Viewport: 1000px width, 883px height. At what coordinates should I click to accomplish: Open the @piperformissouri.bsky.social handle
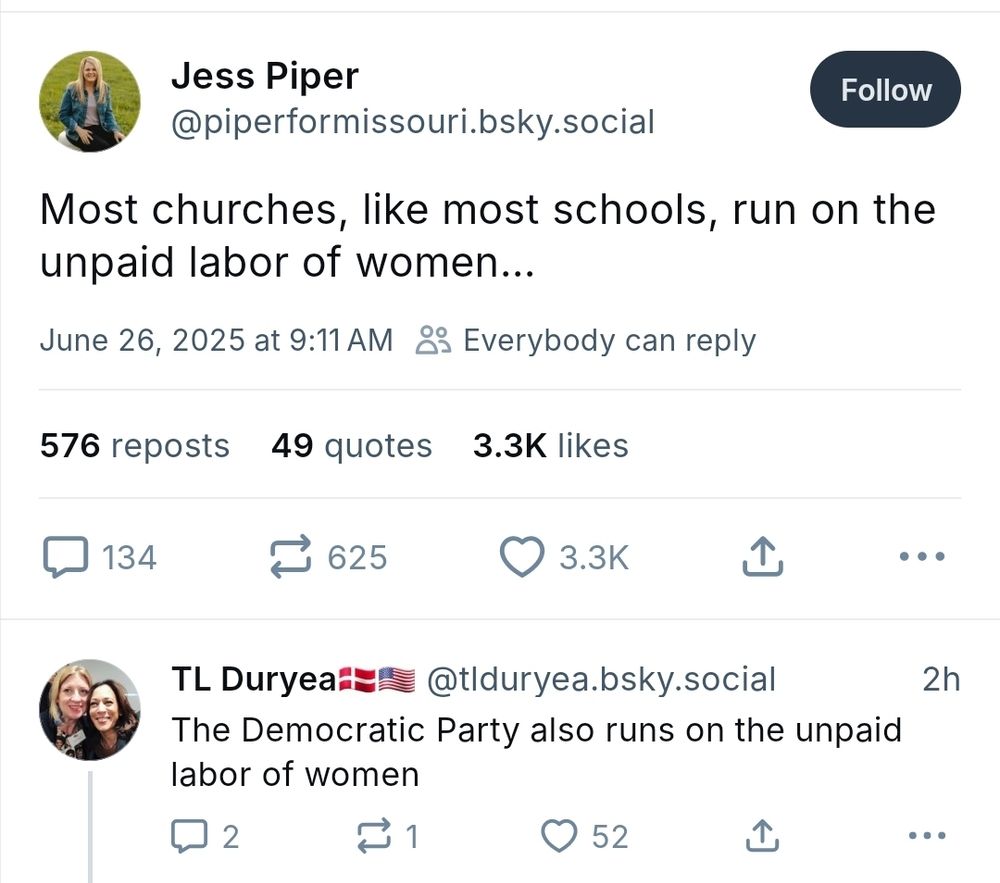tap(413, 122)
